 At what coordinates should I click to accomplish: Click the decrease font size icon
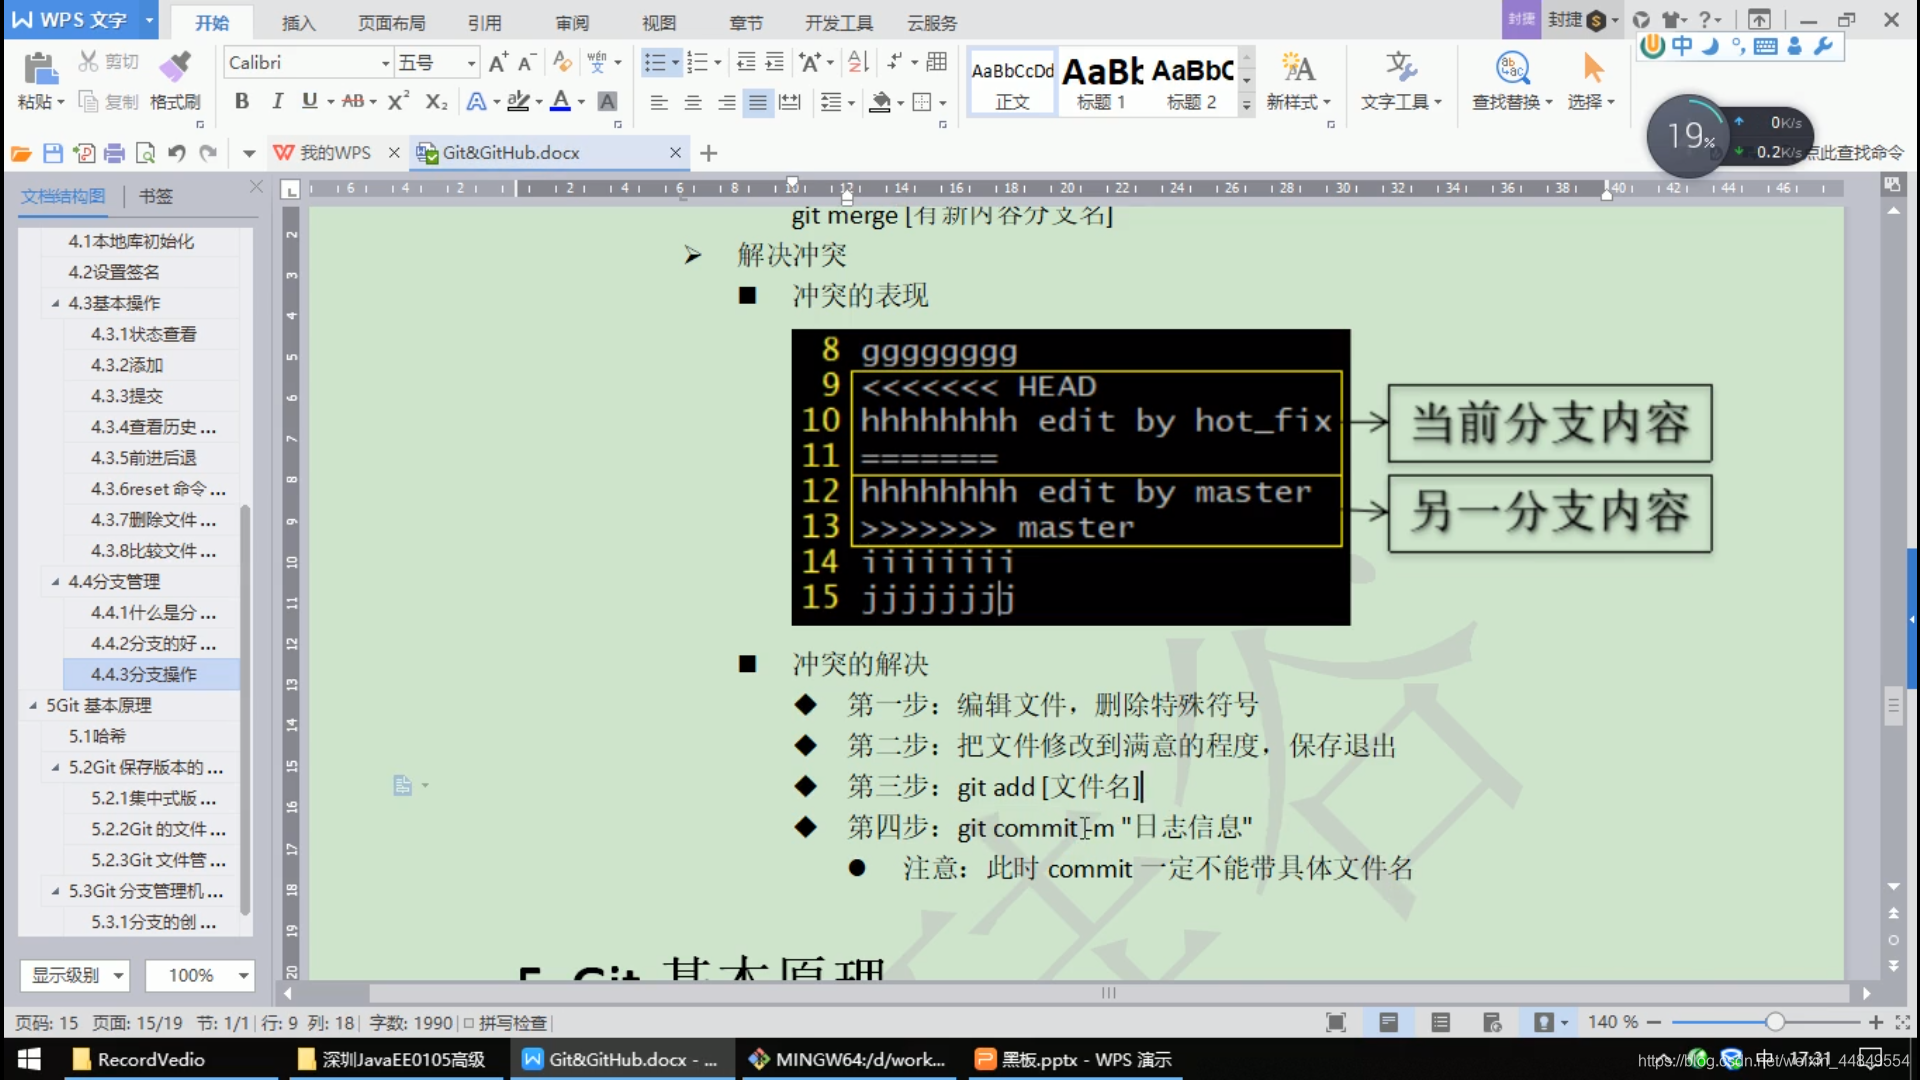click(527, 62)
